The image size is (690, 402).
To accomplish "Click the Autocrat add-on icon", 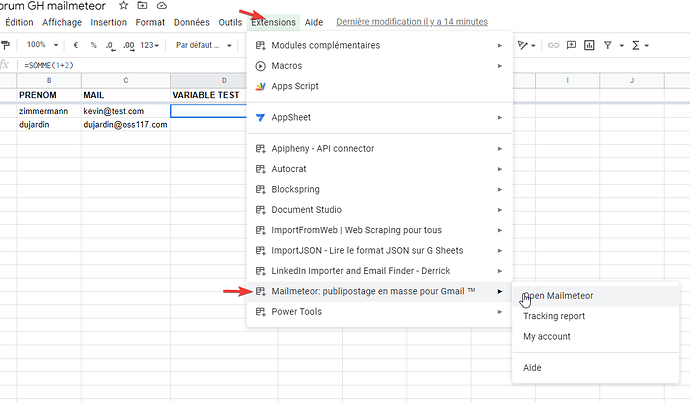I will [x=261, y=169].
